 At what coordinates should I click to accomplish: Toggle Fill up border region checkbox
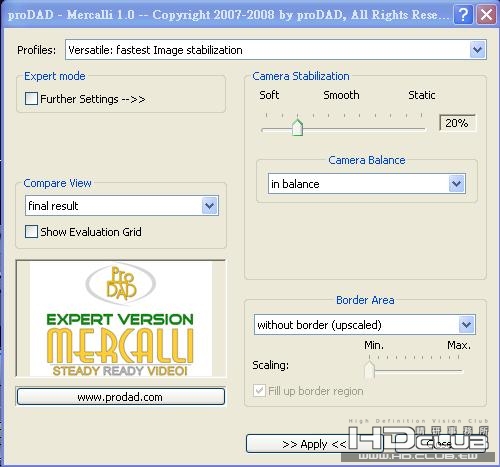259,390
